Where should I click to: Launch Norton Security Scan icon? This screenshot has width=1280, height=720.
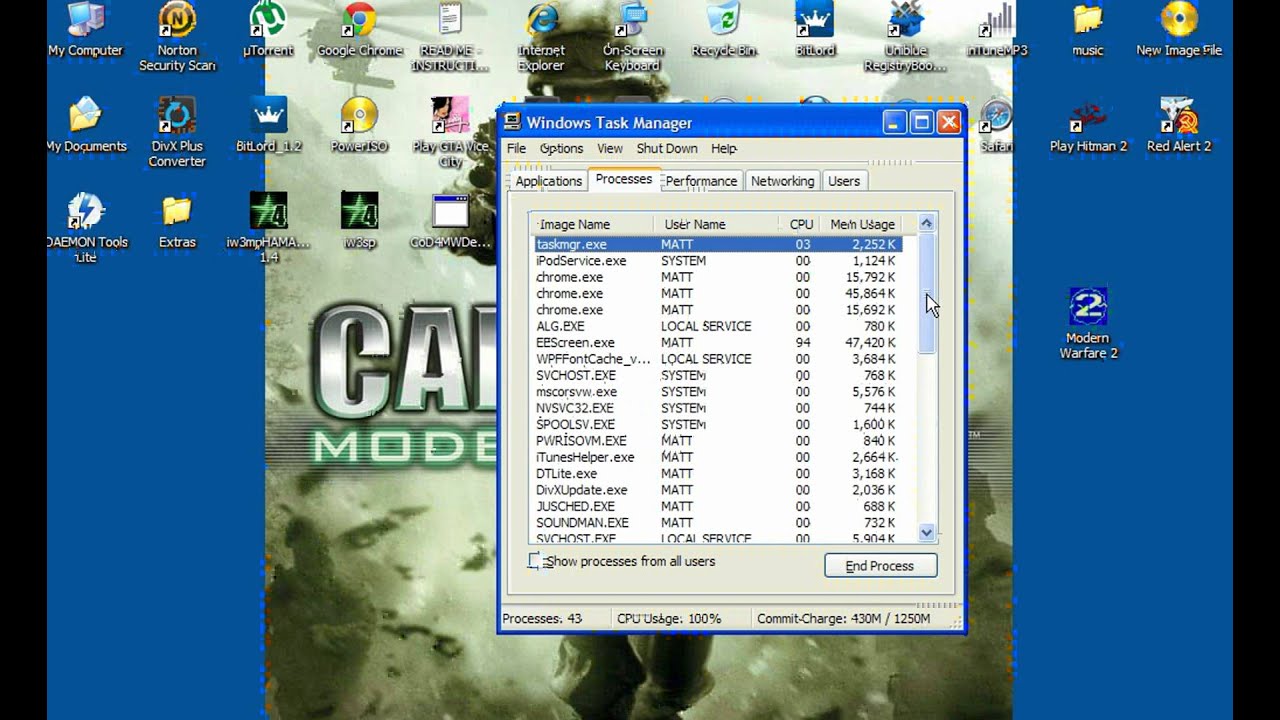177,37
